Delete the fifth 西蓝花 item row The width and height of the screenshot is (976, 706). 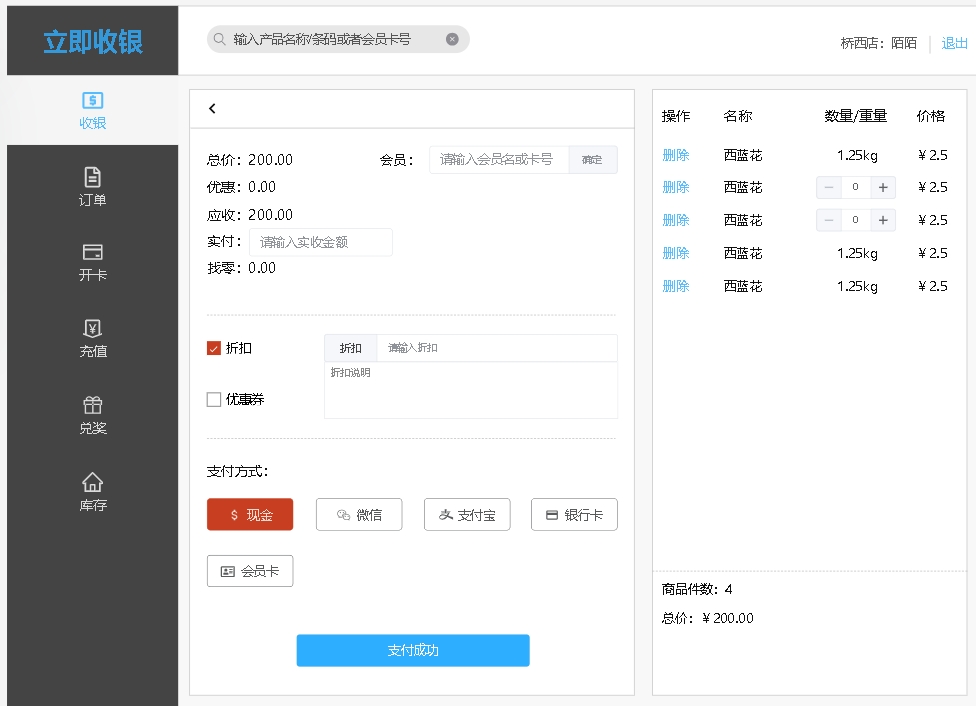[x=675, y=286]
